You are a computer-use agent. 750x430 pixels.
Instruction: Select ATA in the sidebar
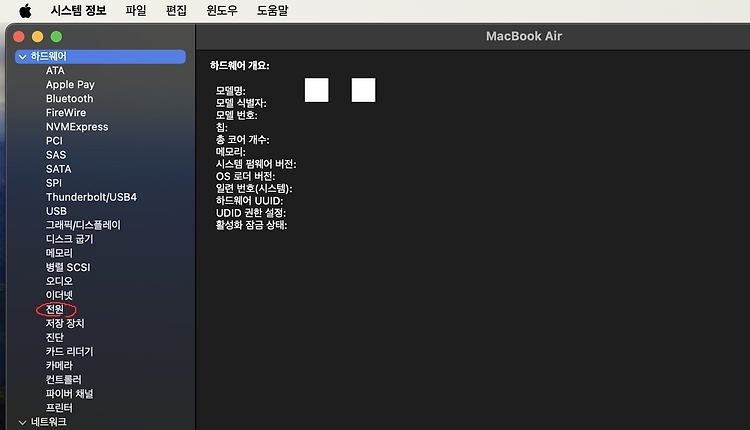(x=55, y=70)
